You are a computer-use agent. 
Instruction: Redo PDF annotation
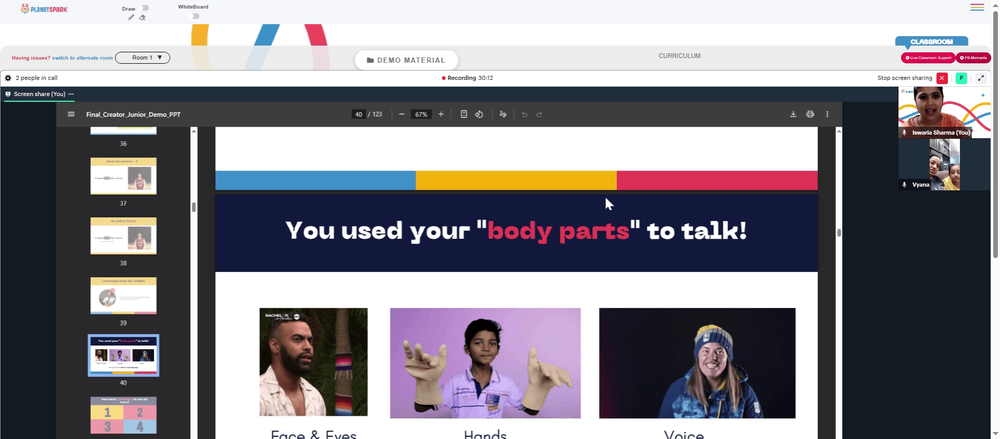click(539, 114)
